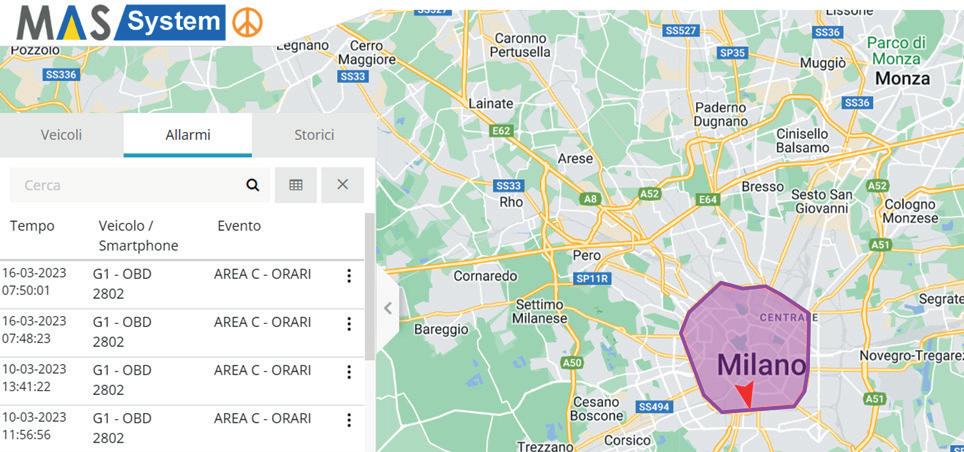Open menu for 16-03-2023 07:48:23 alarm
The width and height of the screenshot is (964, 452).
click(349, 324)
